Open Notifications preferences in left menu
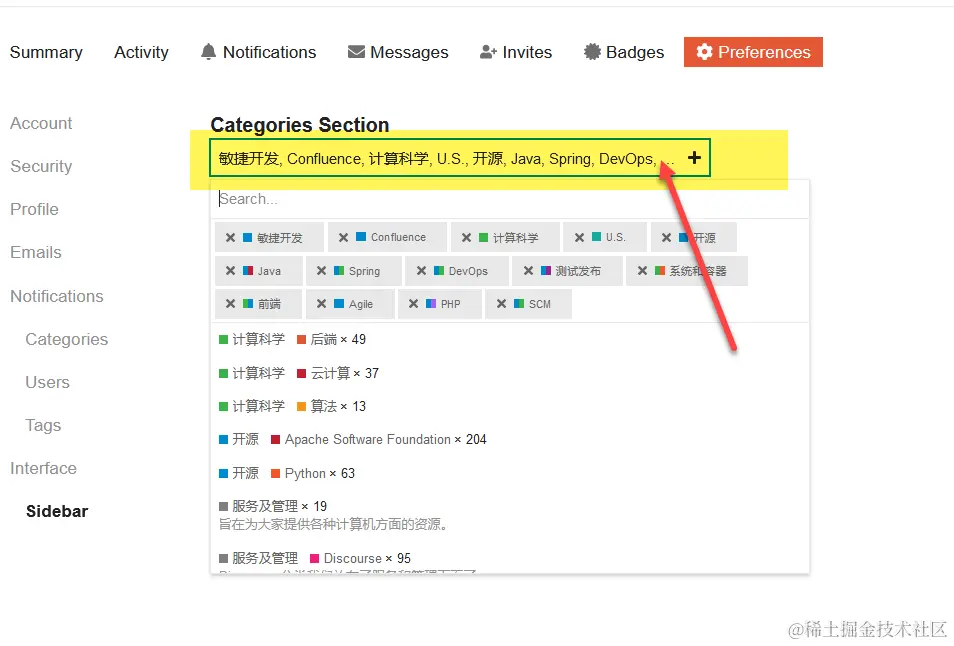 click(57, 296)
